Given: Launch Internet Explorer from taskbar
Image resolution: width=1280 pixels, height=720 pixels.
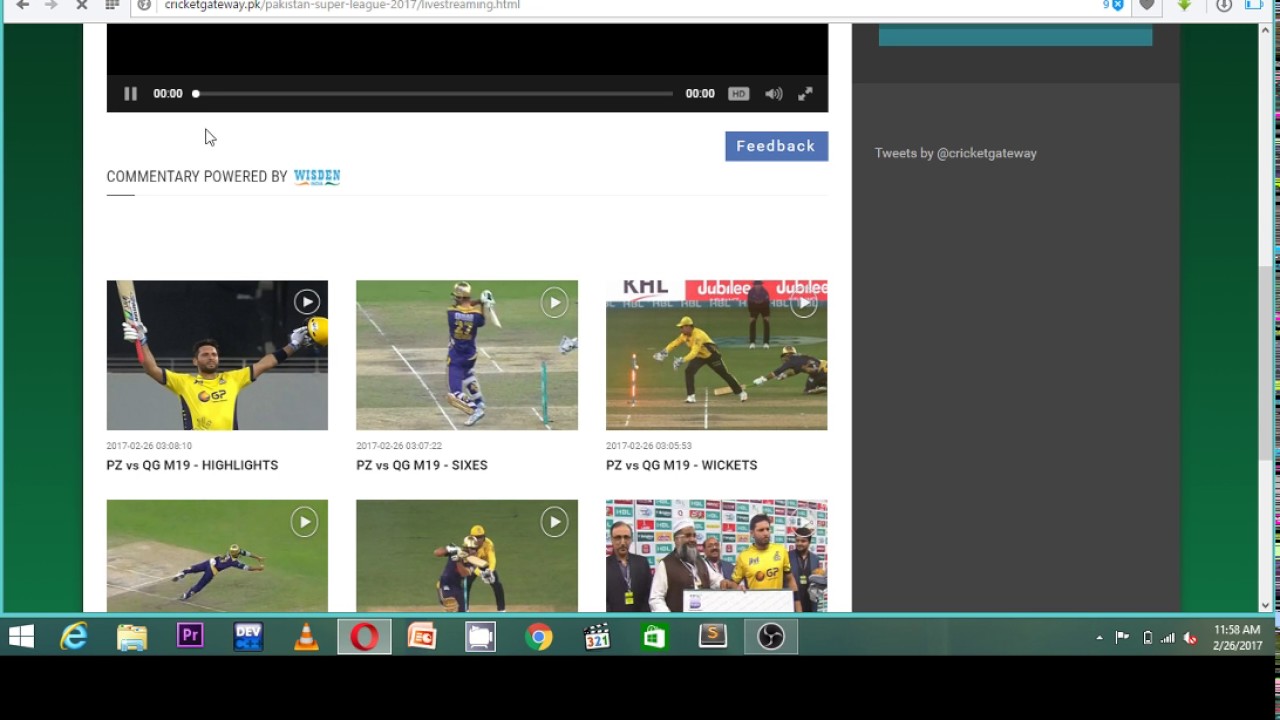Looking at the screenshot, I should click(74, 637).
